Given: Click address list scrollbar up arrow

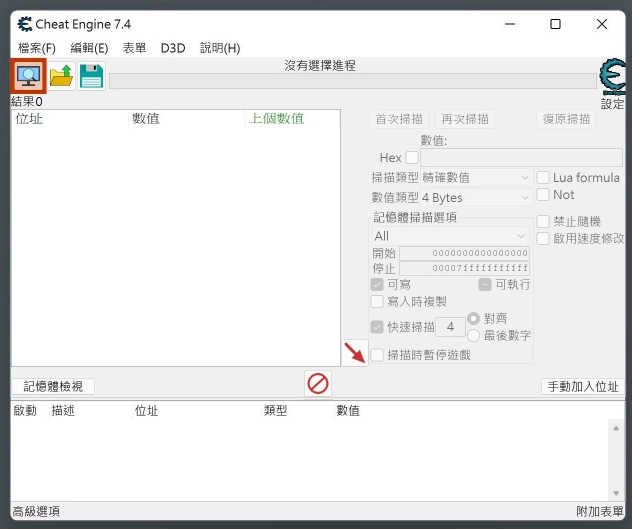Looking at the screenshot, I should [616, 428].
